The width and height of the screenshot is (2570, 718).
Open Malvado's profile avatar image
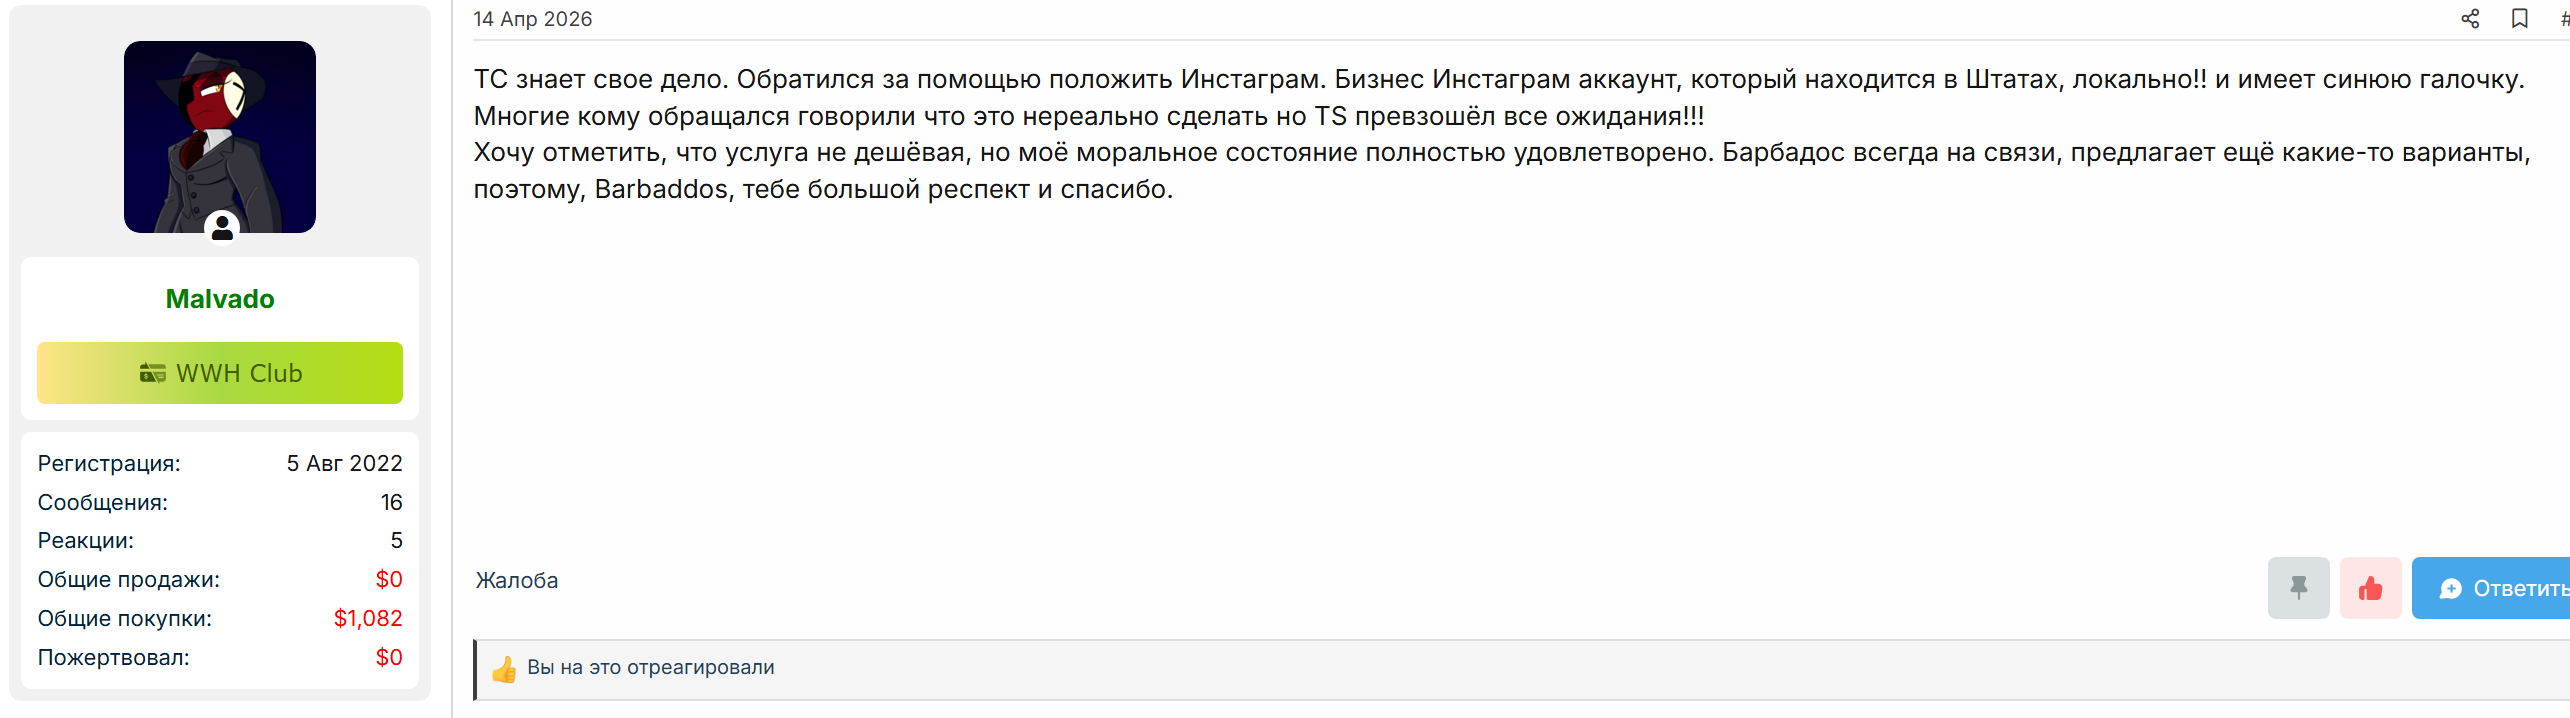coord(220,137)
